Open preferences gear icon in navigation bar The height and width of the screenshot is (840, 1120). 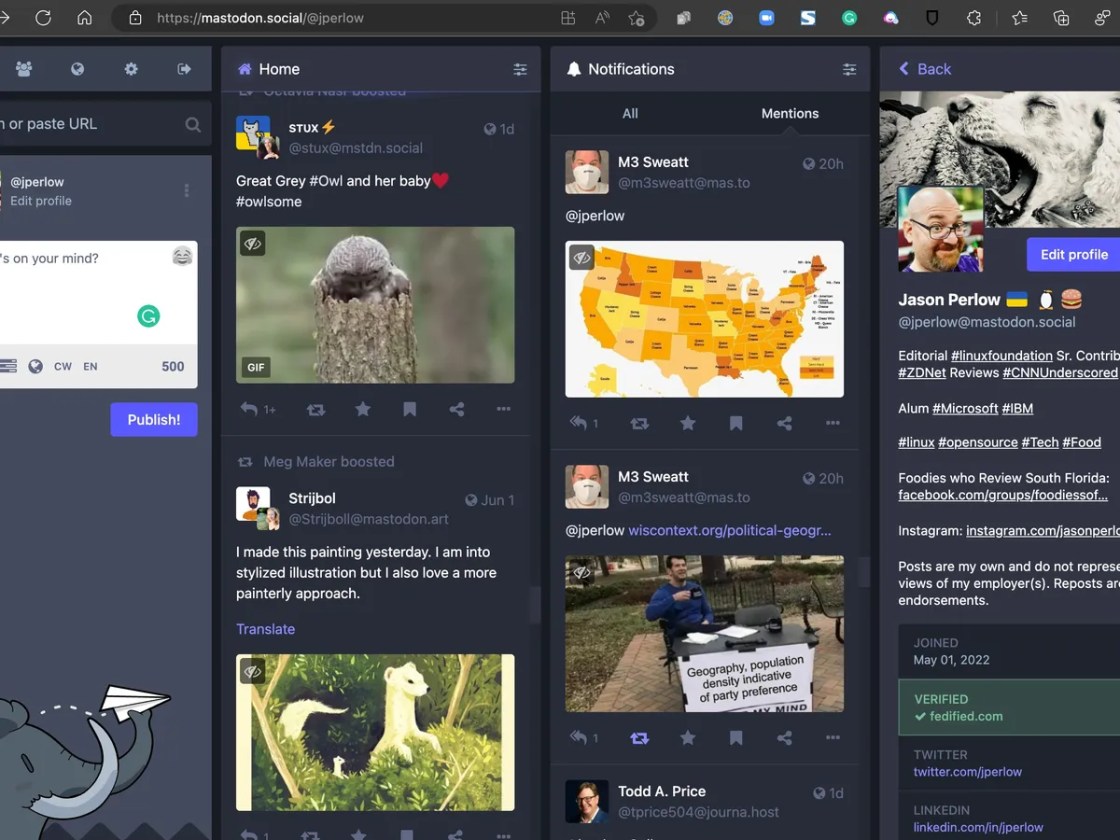(x=131, y=69)
